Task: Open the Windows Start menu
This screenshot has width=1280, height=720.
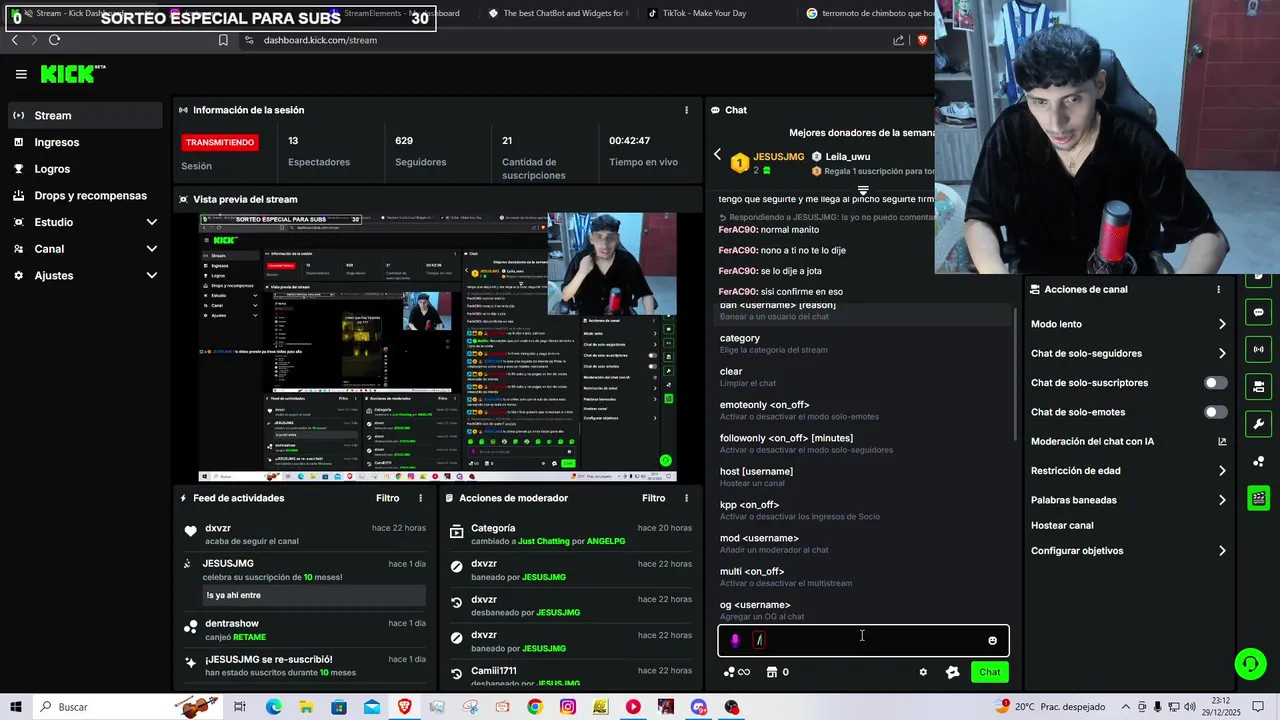Action: [16, 707]
